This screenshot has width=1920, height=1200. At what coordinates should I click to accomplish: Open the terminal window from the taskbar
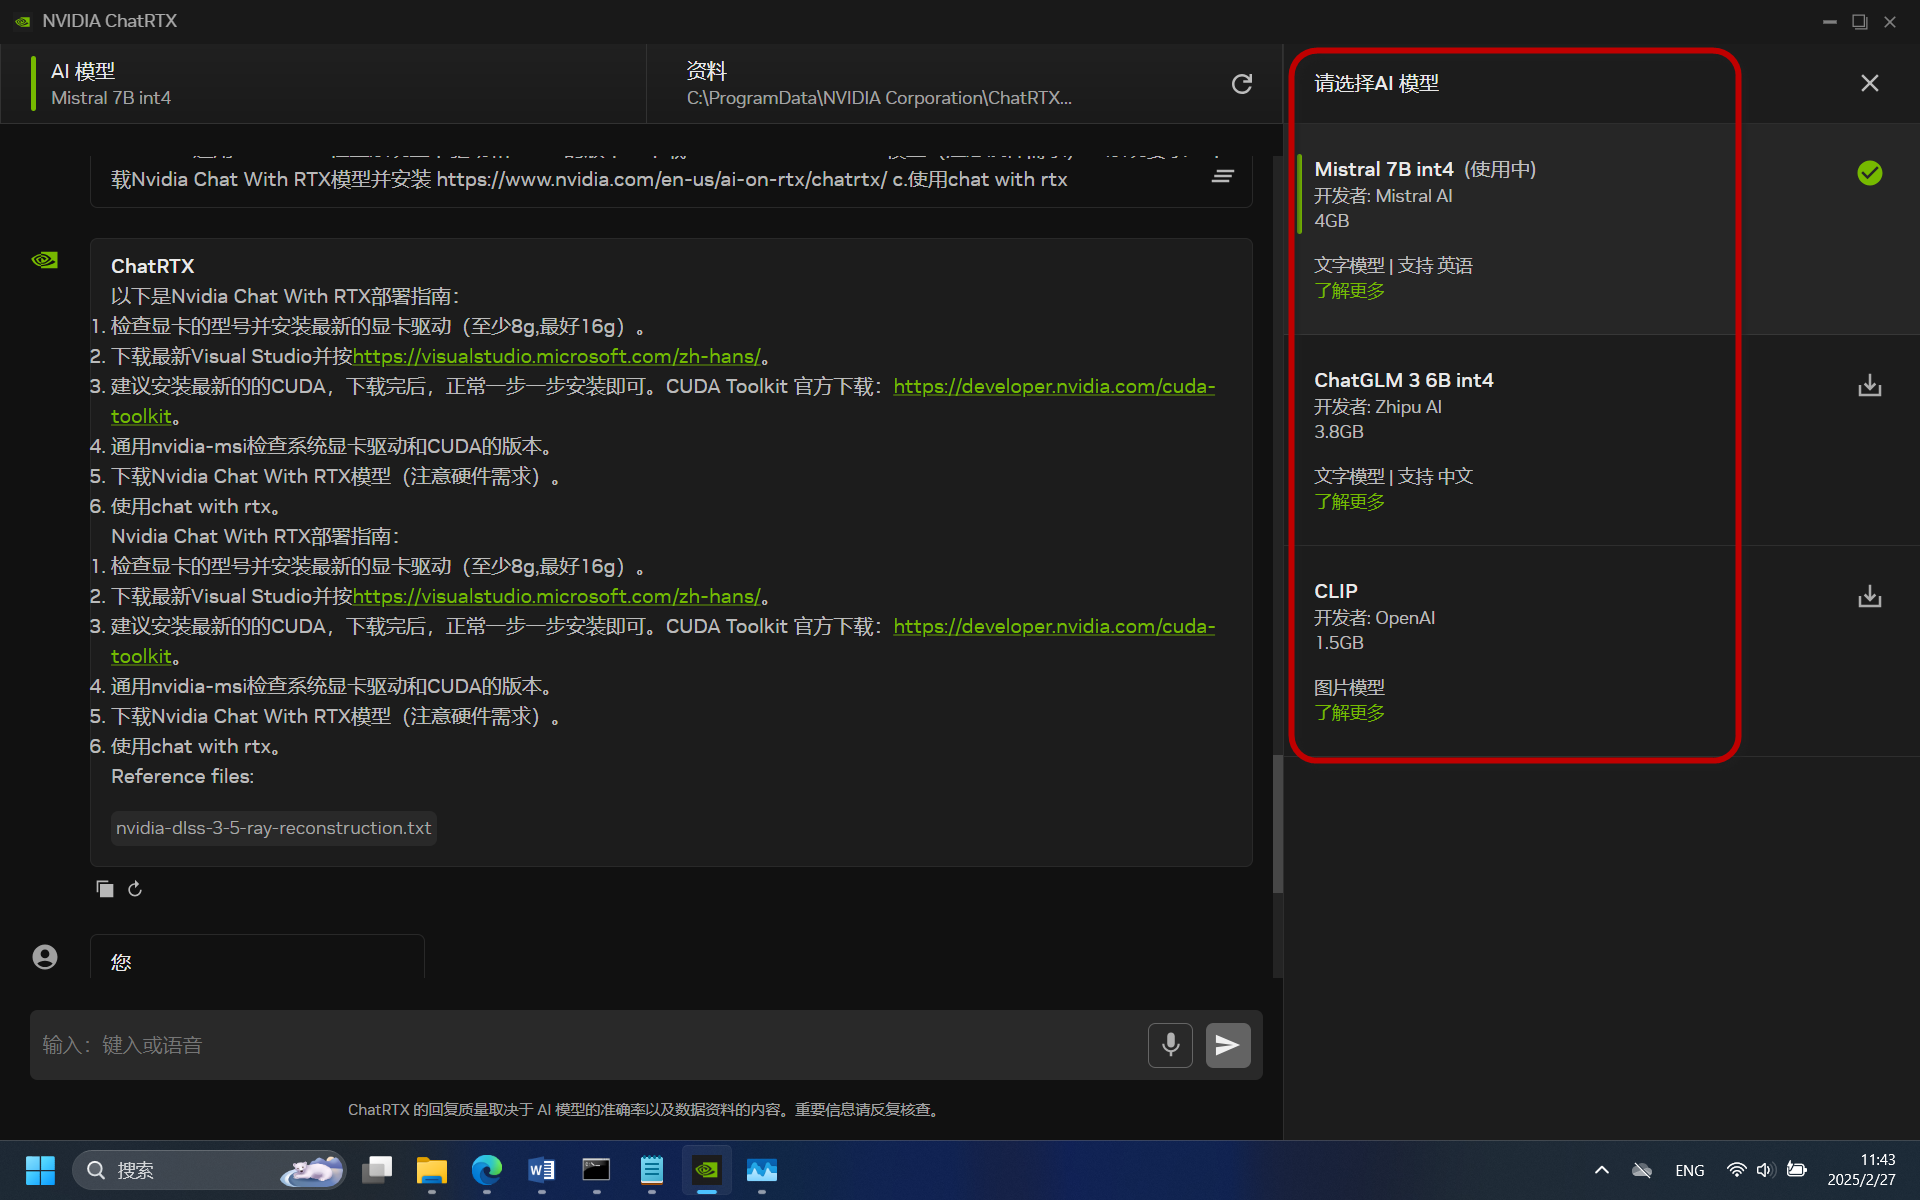point(597,1170)
